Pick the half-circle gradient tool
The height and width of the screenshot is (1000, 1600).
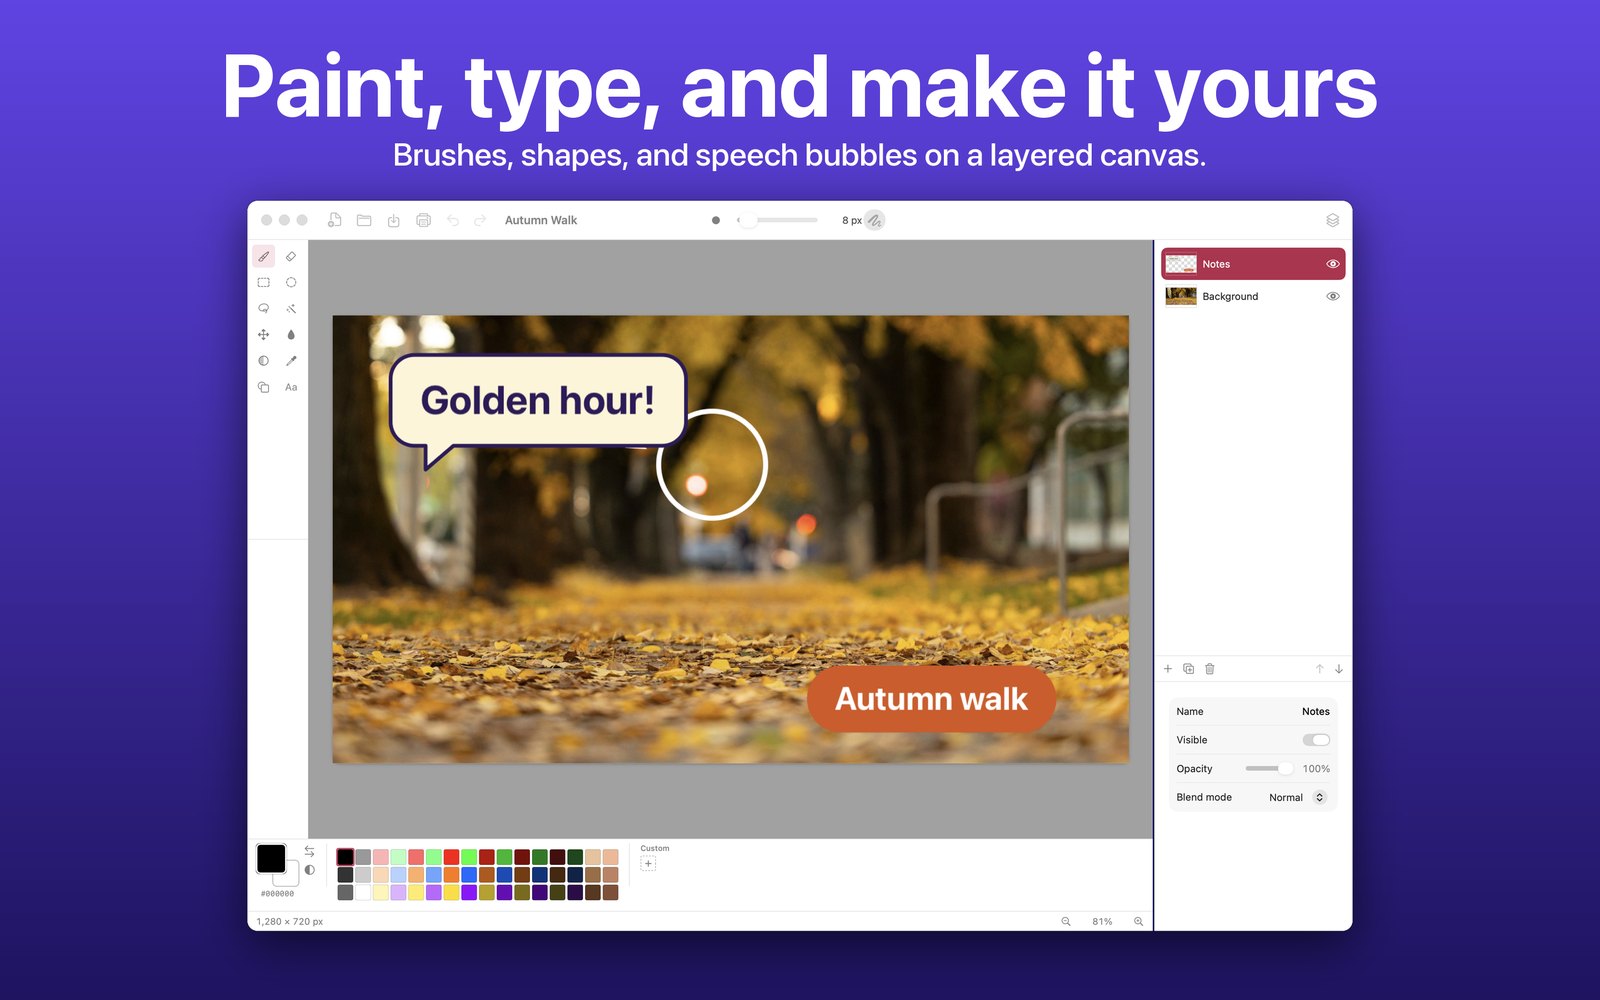264,361
